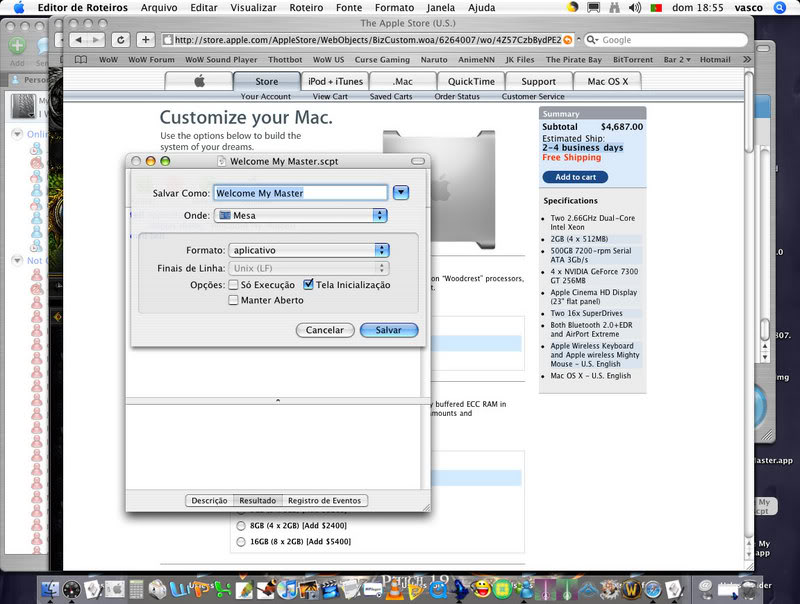This screenshot has width=800, height=604.
Task: Open Spotlight search in menu bar
Action: click(x=780, y=7)
